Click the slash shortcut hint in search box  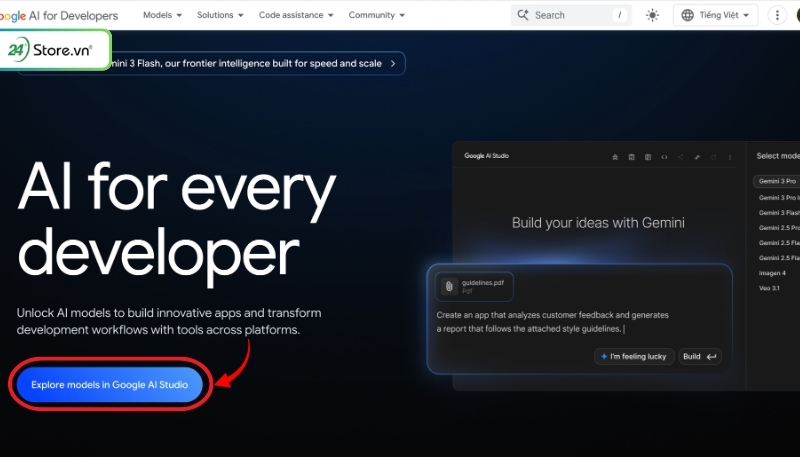click(x=619, y=15)
